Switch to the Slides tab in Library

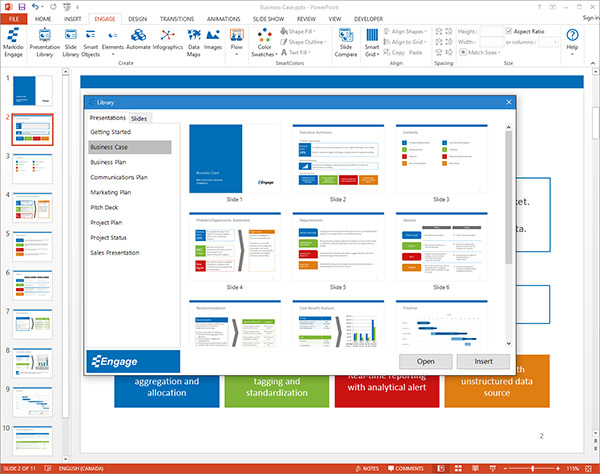(139, 119)
